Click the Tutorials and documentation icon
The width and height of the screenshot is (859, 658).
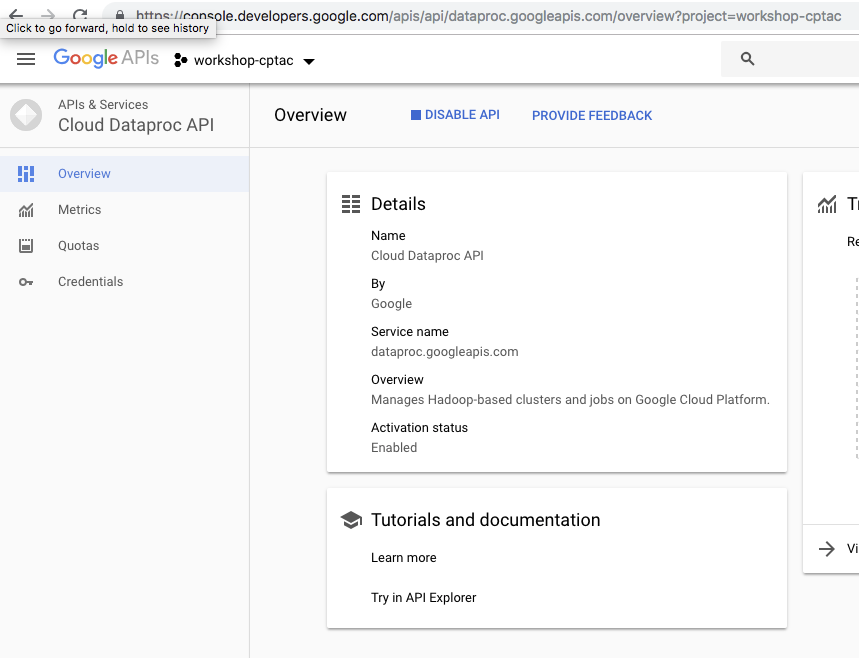pyautogui.click(x=351, y=519)
